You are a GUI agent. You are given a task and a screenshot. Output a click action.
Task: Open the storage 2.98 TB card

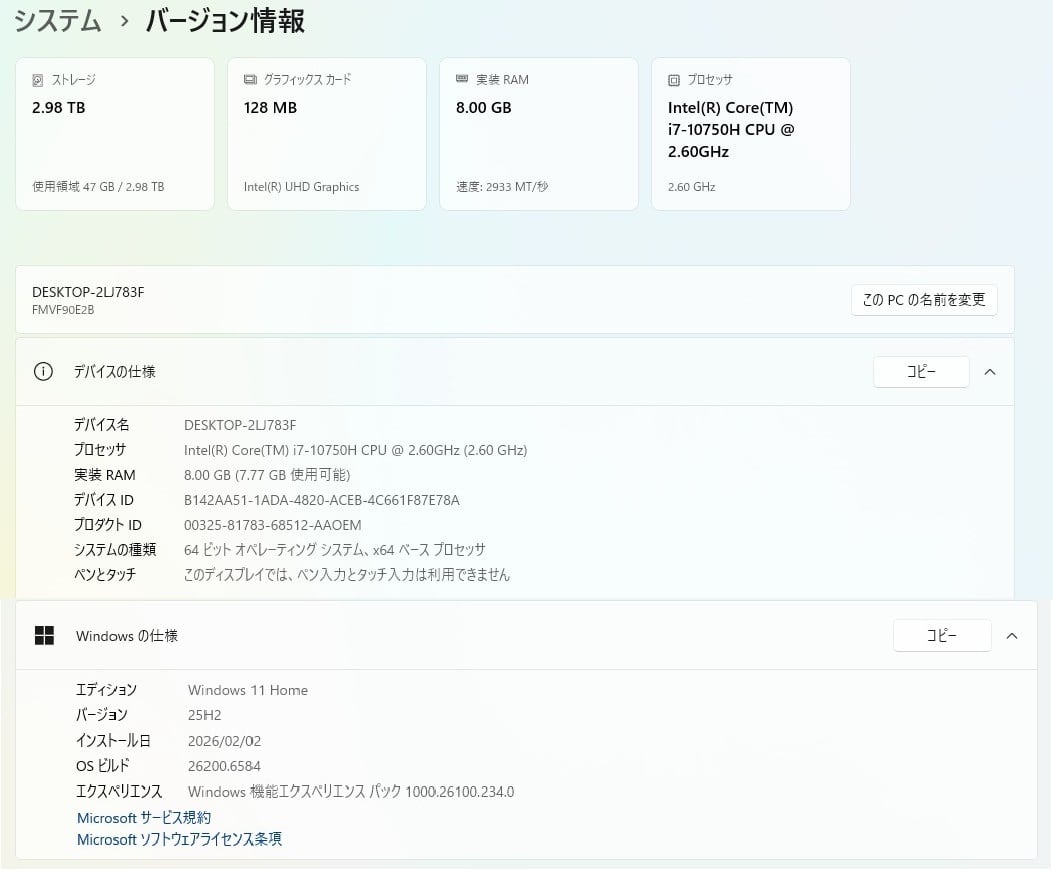point(115,134)
